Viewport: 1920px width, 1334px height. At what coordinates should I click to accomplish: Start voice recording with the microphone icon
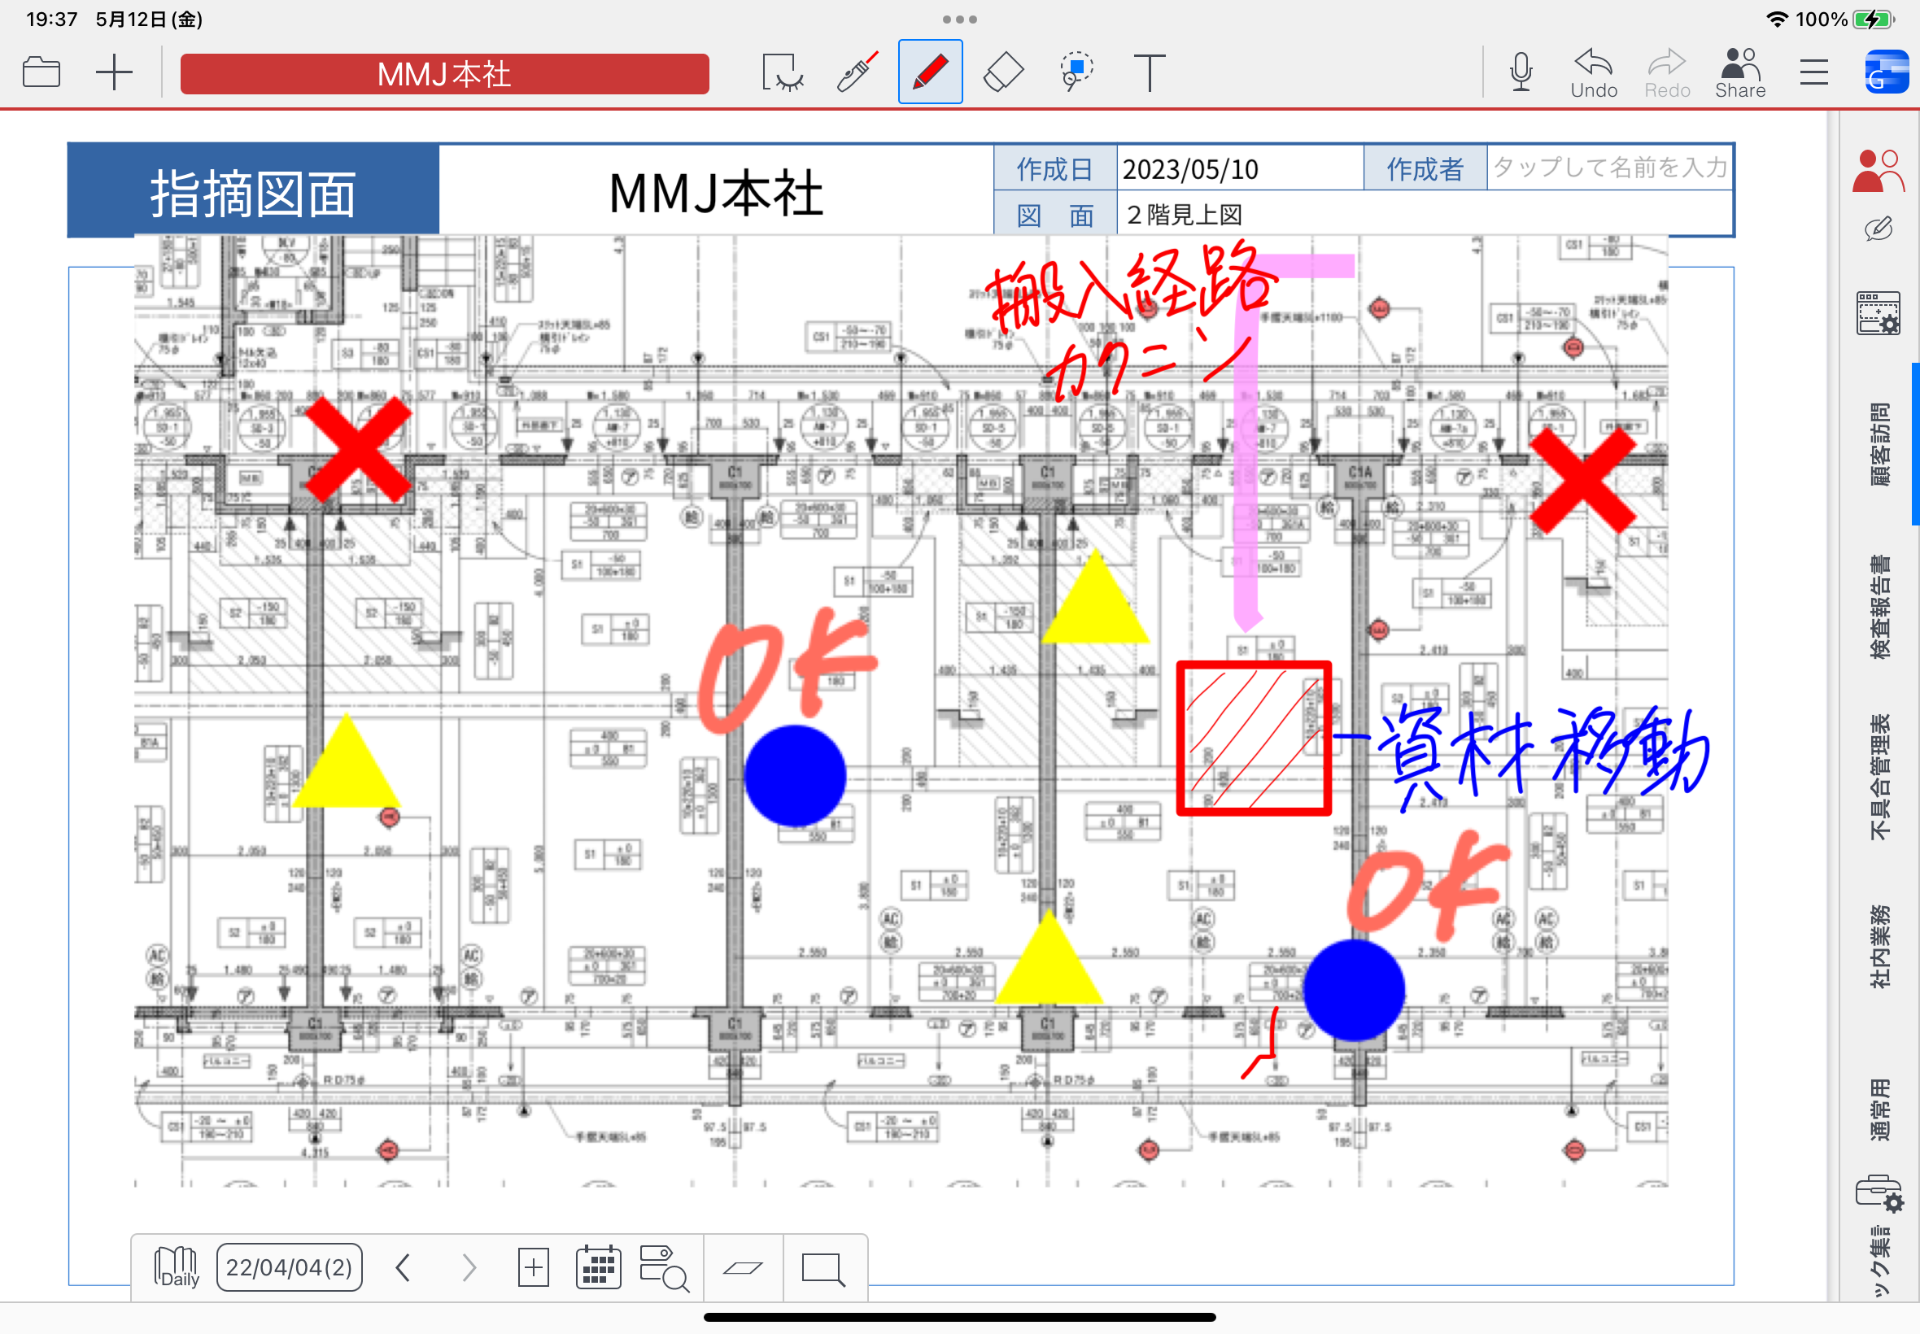1520,70
